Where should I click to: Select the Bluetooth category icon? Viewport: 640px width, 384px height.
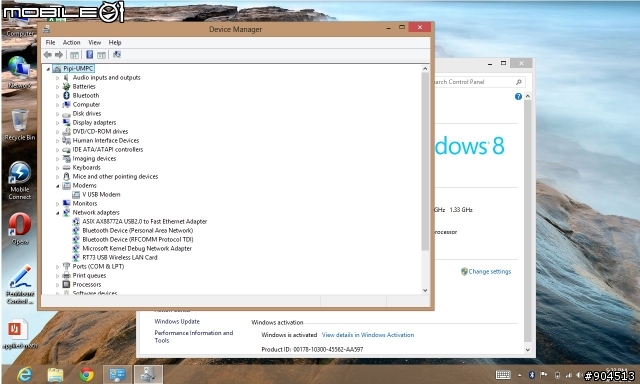coord(67,95)
